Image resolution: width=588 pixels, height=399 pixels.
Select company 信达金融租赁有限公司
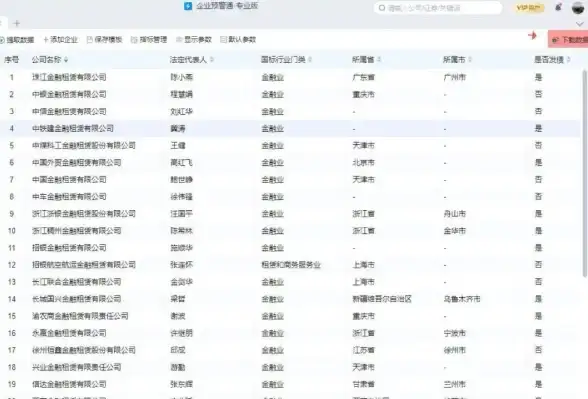click(x=69, y=384)
